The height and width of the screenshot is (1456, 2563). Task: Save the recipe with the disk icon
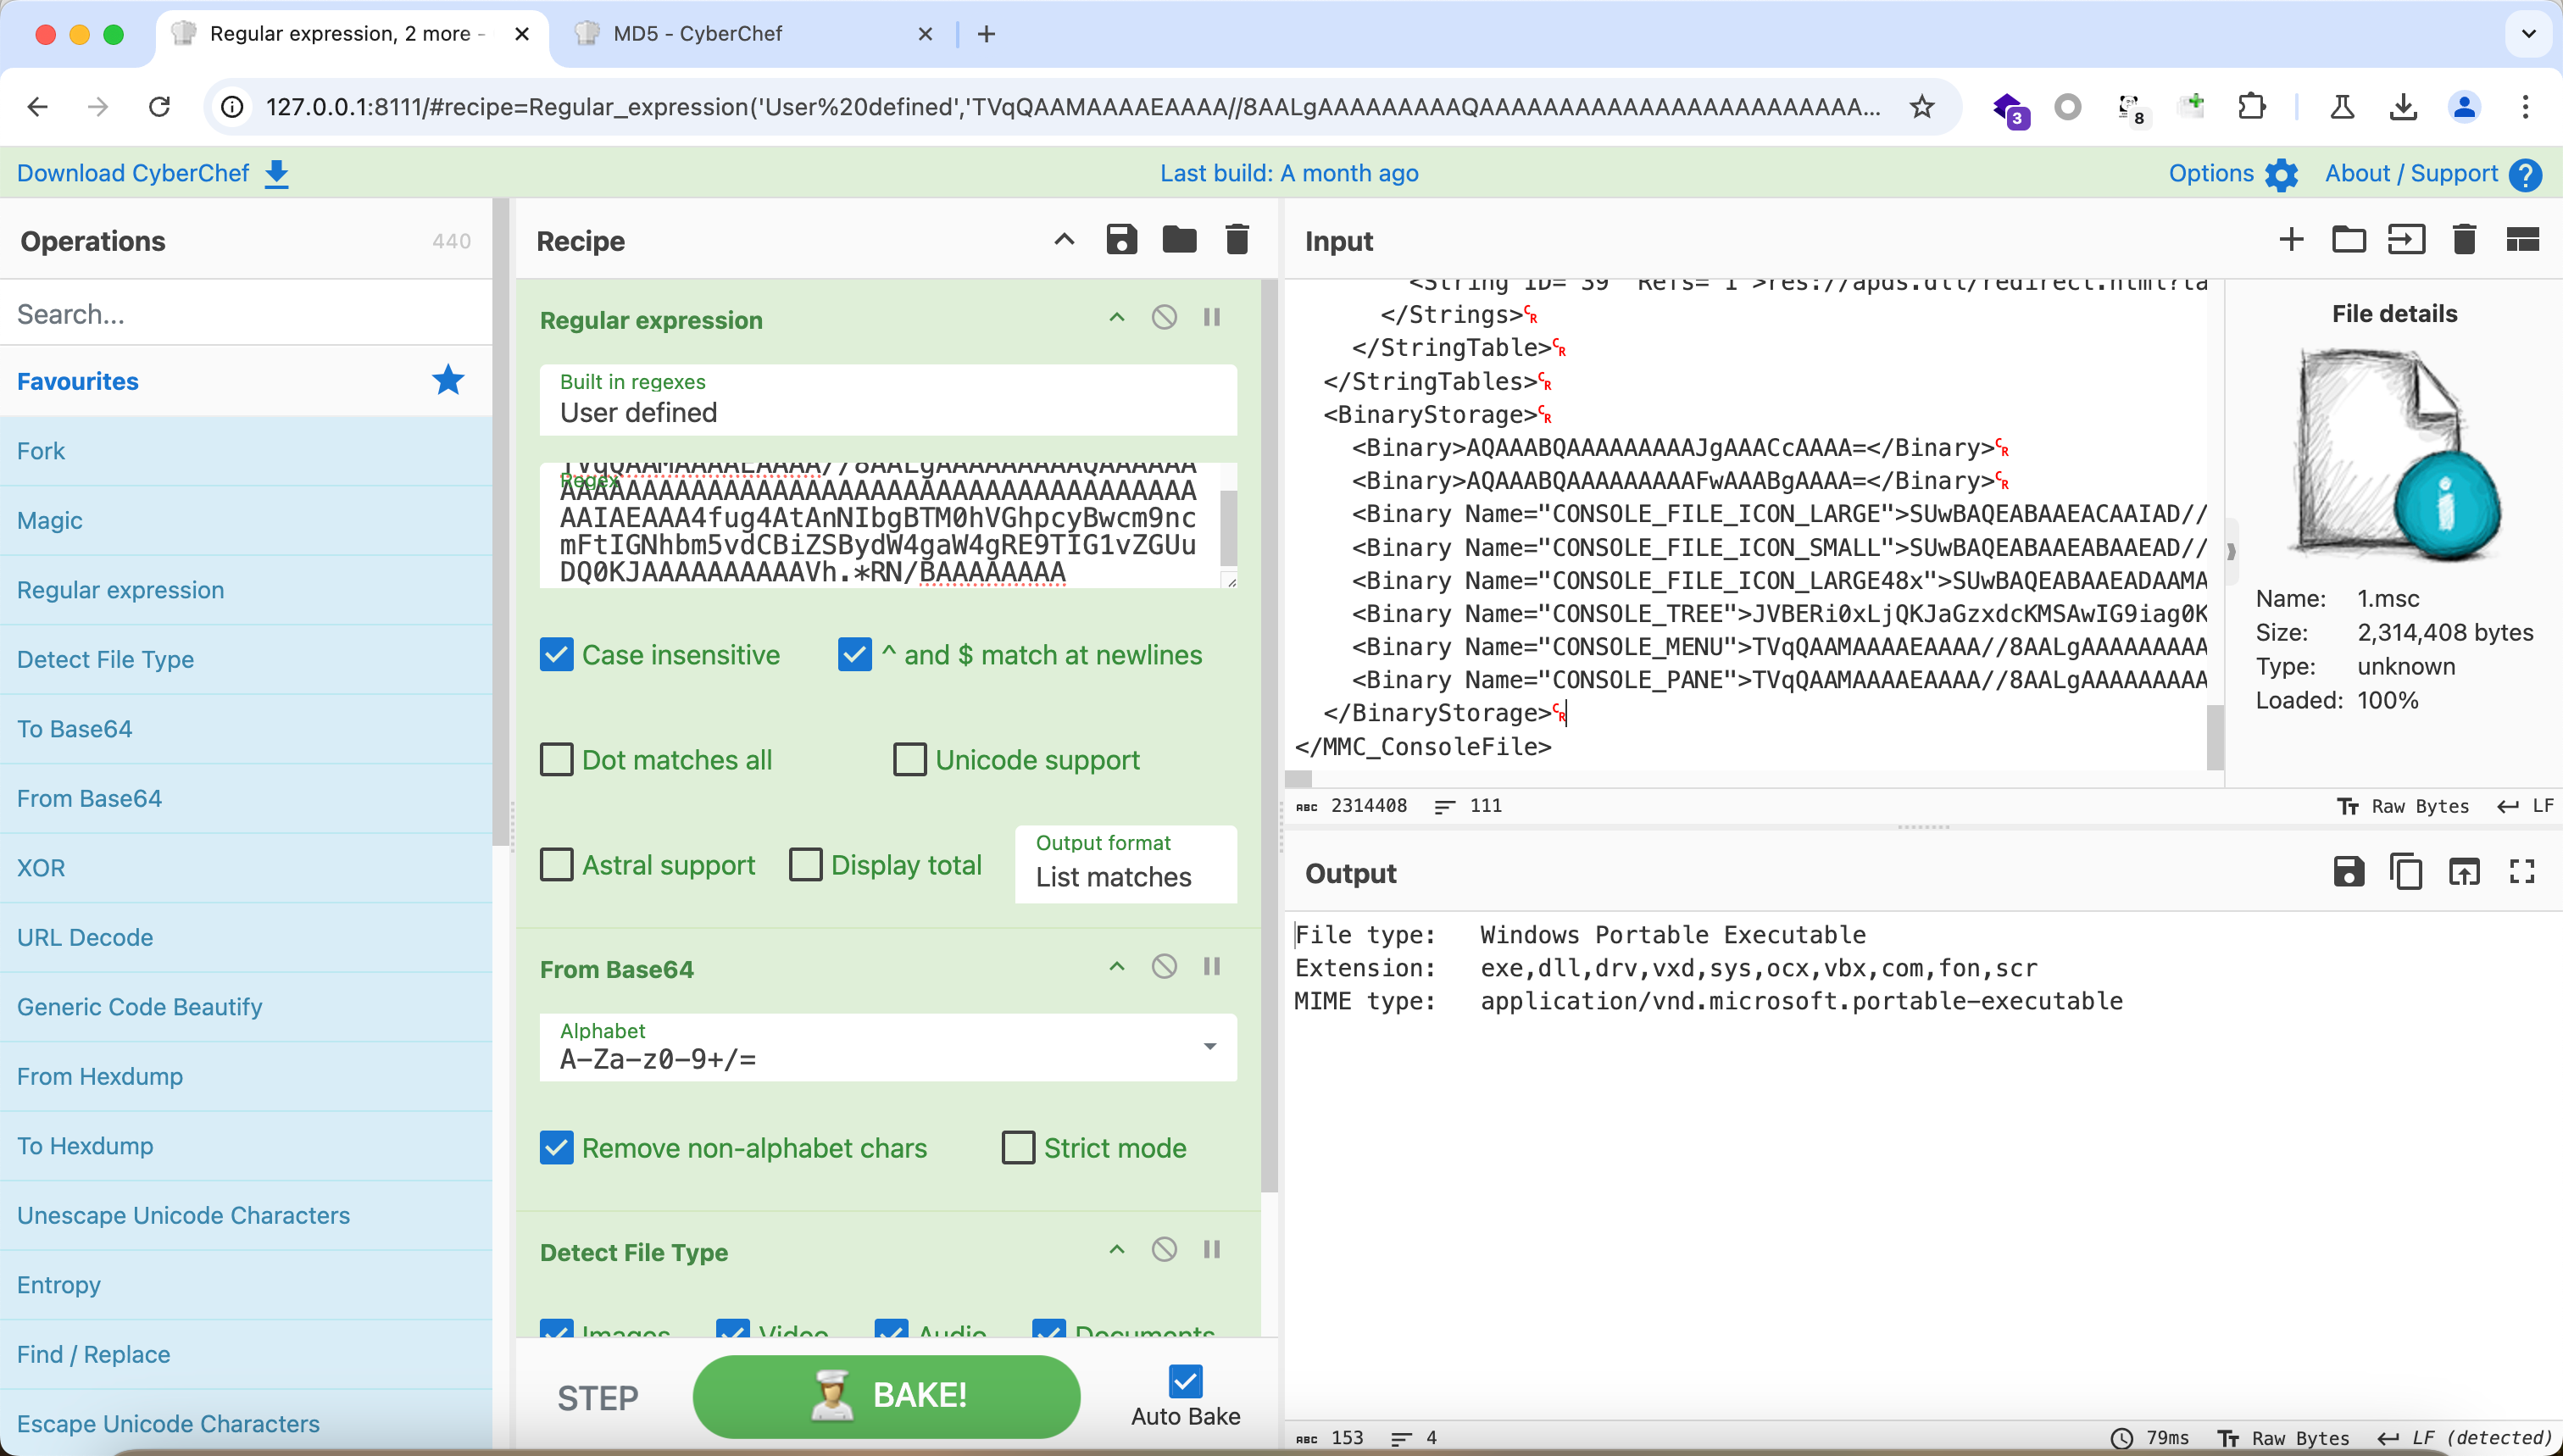click(1121, 240)
